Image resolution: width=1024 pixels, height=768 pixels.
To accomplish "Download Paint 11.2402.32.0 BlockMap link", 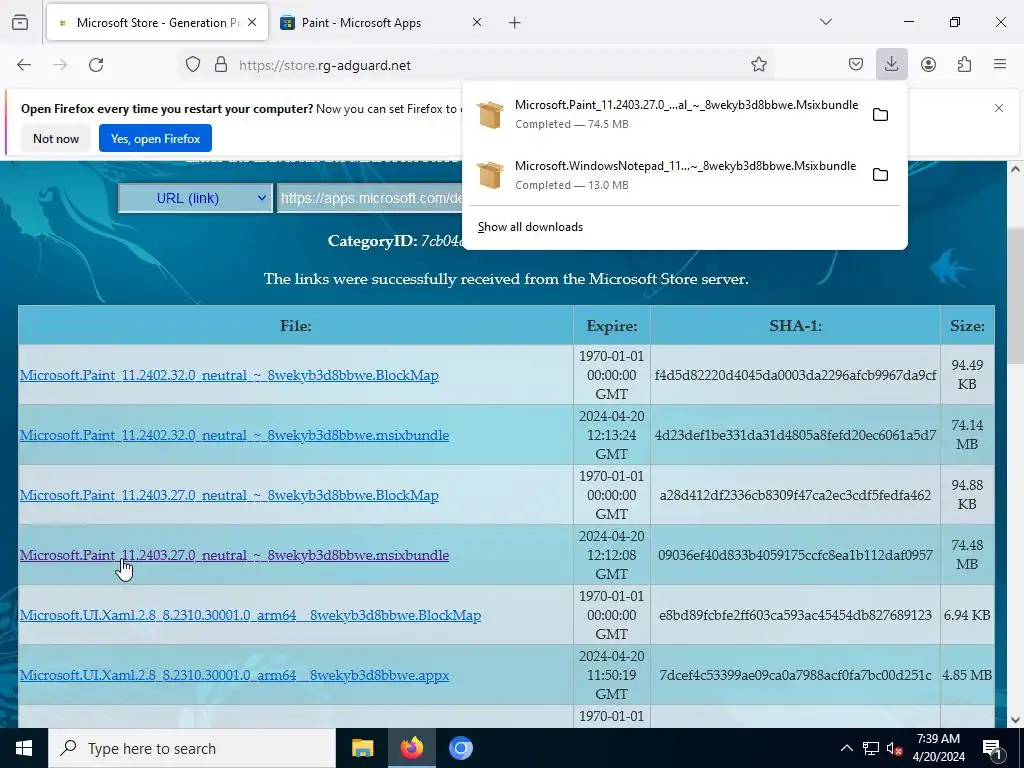I will click(x=229, y=375).
